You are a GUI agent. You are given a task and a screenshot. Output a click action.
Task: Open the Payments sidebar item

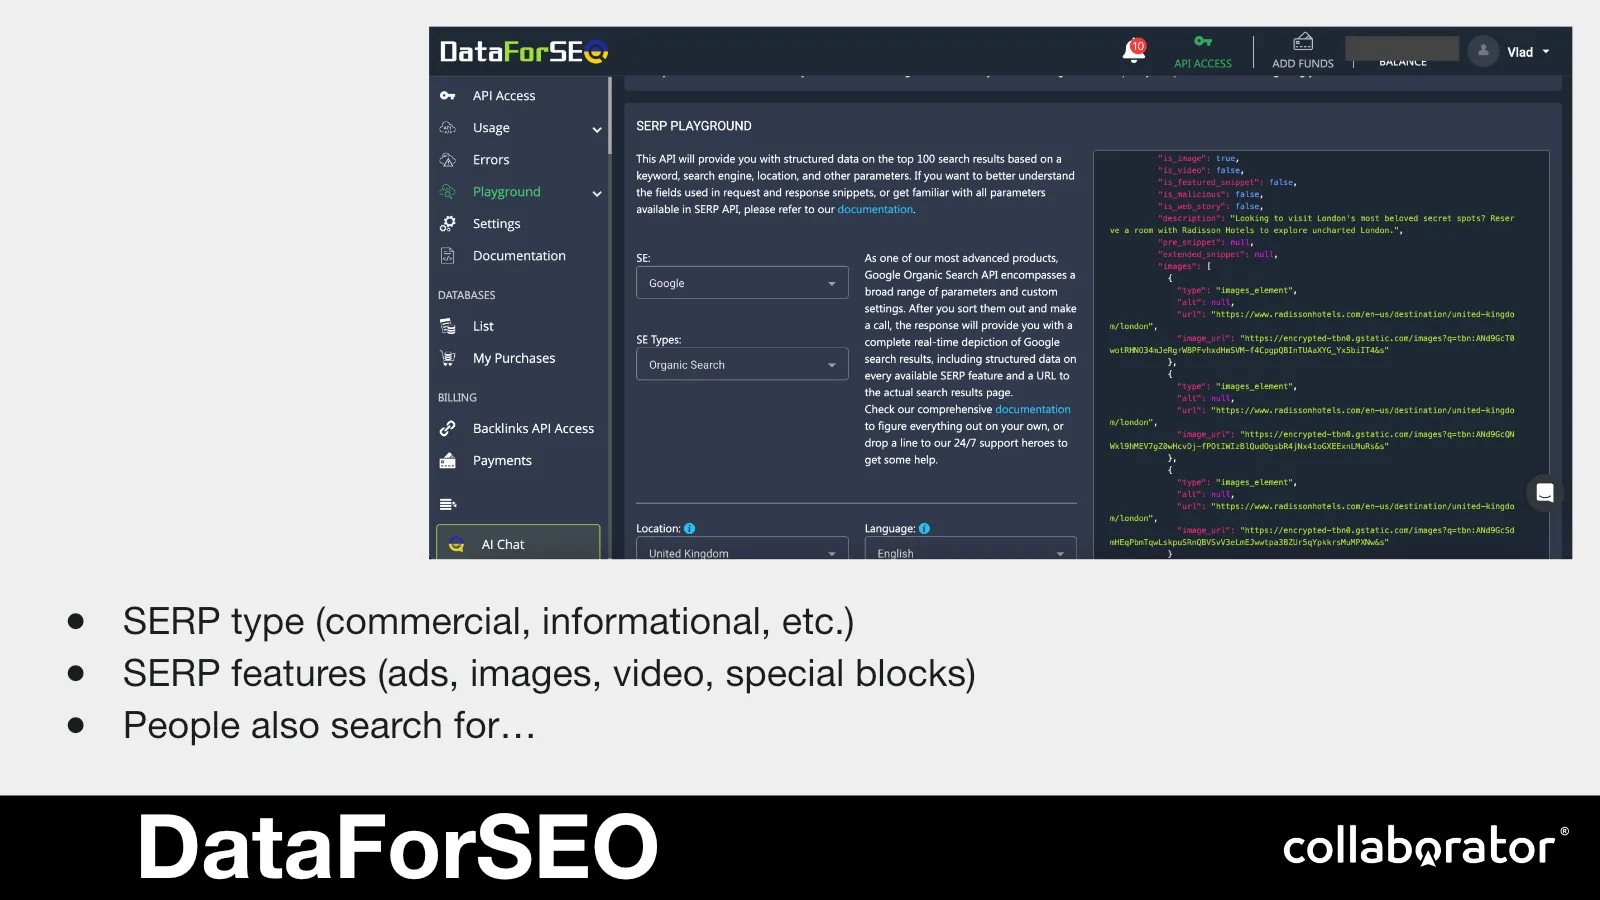click(502, 460)
